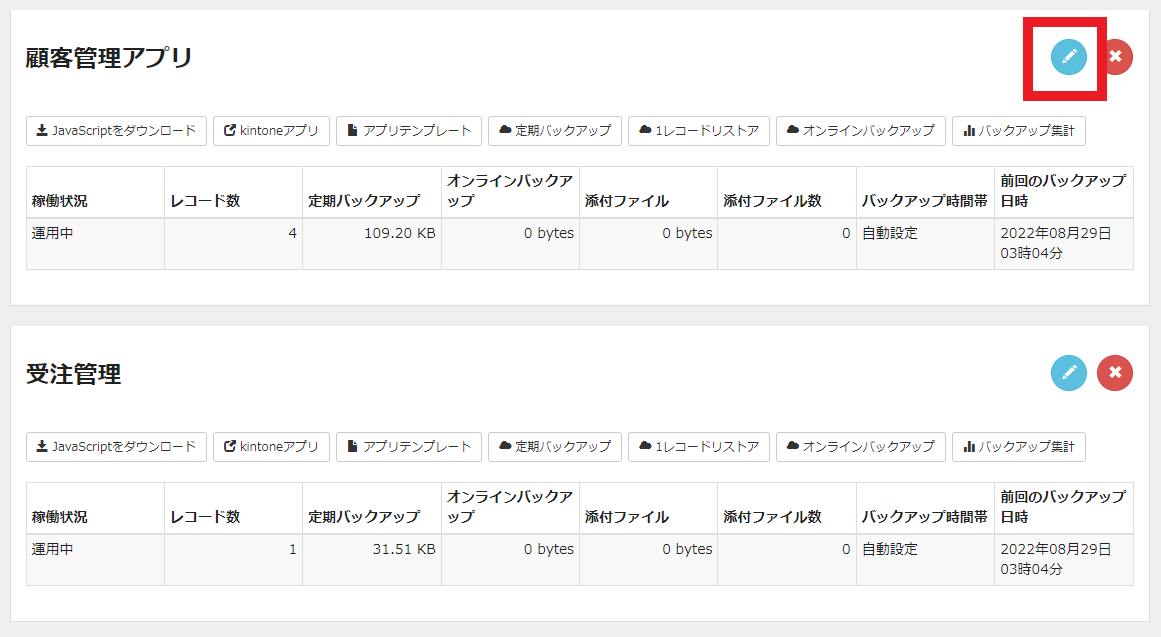The width and height of the screenshot is (1161, 637).
Task: Click the 109.20 KB backup size cell
Action: (x=372, y=244)
